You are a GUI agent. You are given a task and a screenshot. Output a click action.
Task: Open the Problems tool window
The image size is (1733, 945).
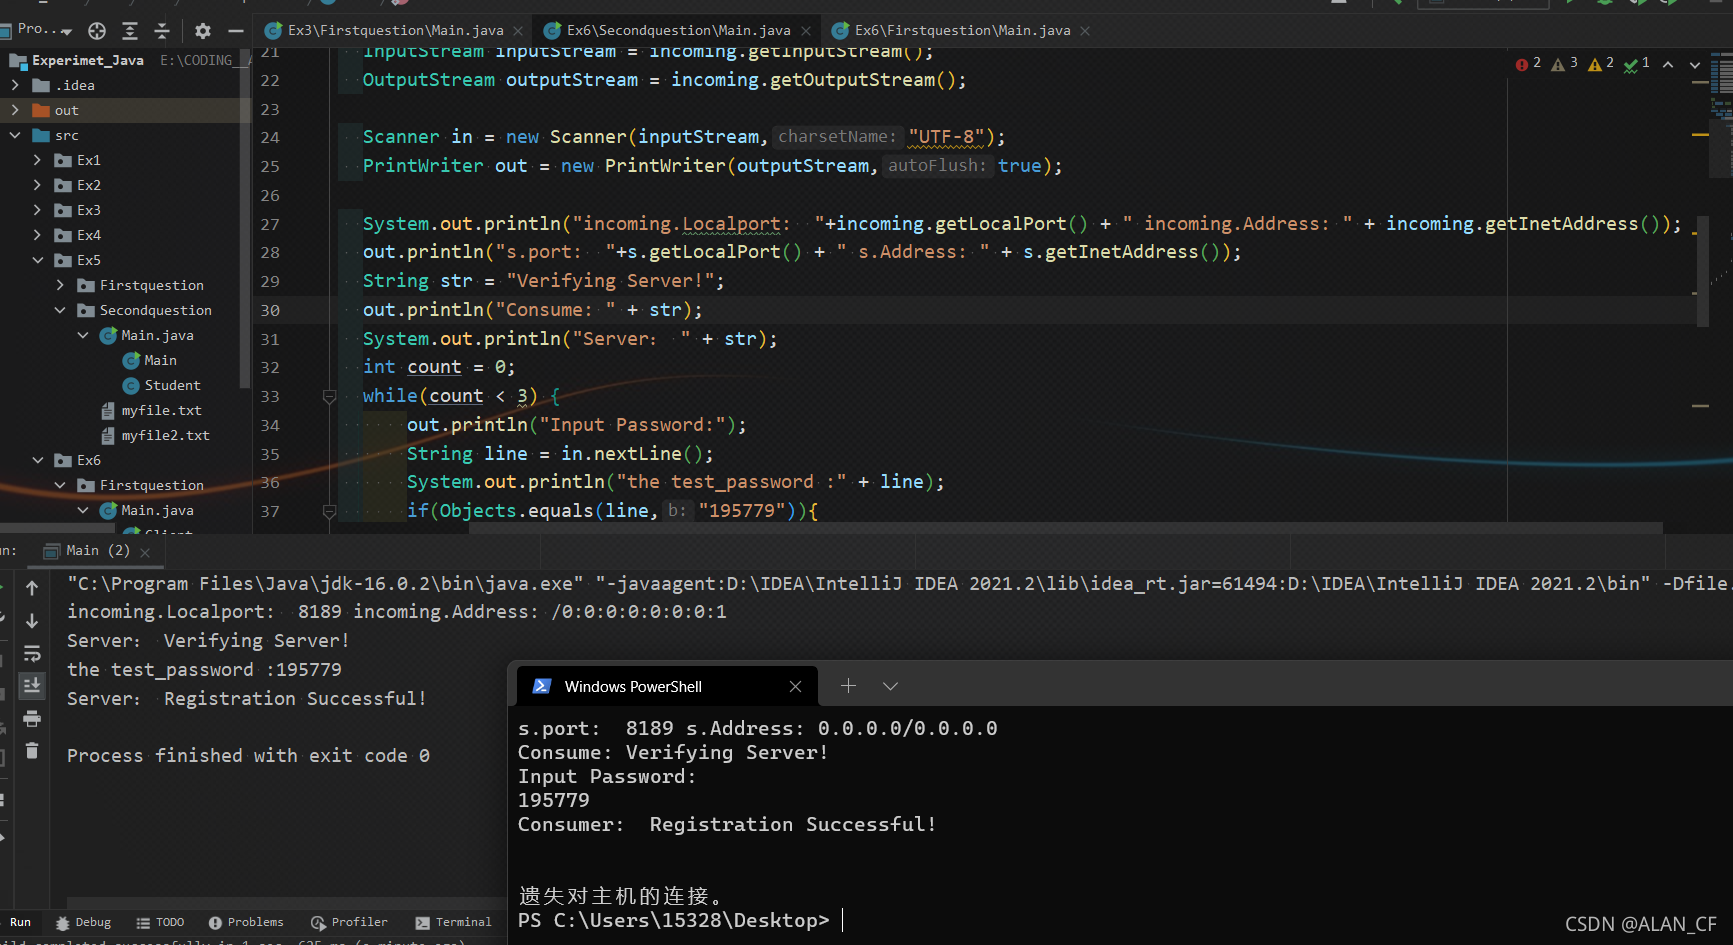[x=246, y=922]
